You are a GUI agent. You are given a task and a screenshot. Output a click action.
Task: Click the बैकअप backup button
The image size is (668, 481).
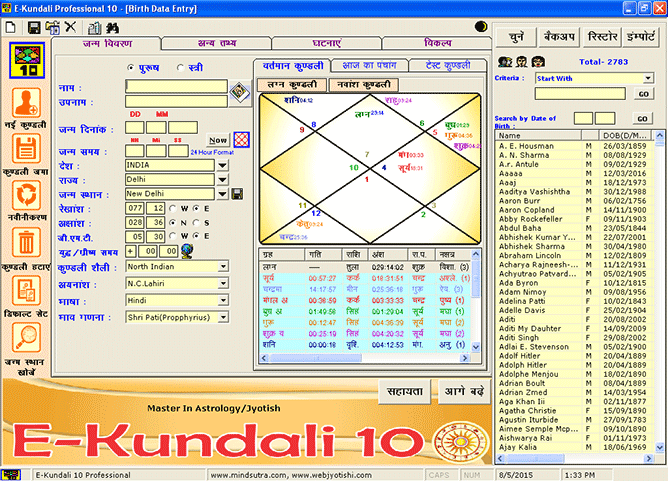click(x=559, y=37)
